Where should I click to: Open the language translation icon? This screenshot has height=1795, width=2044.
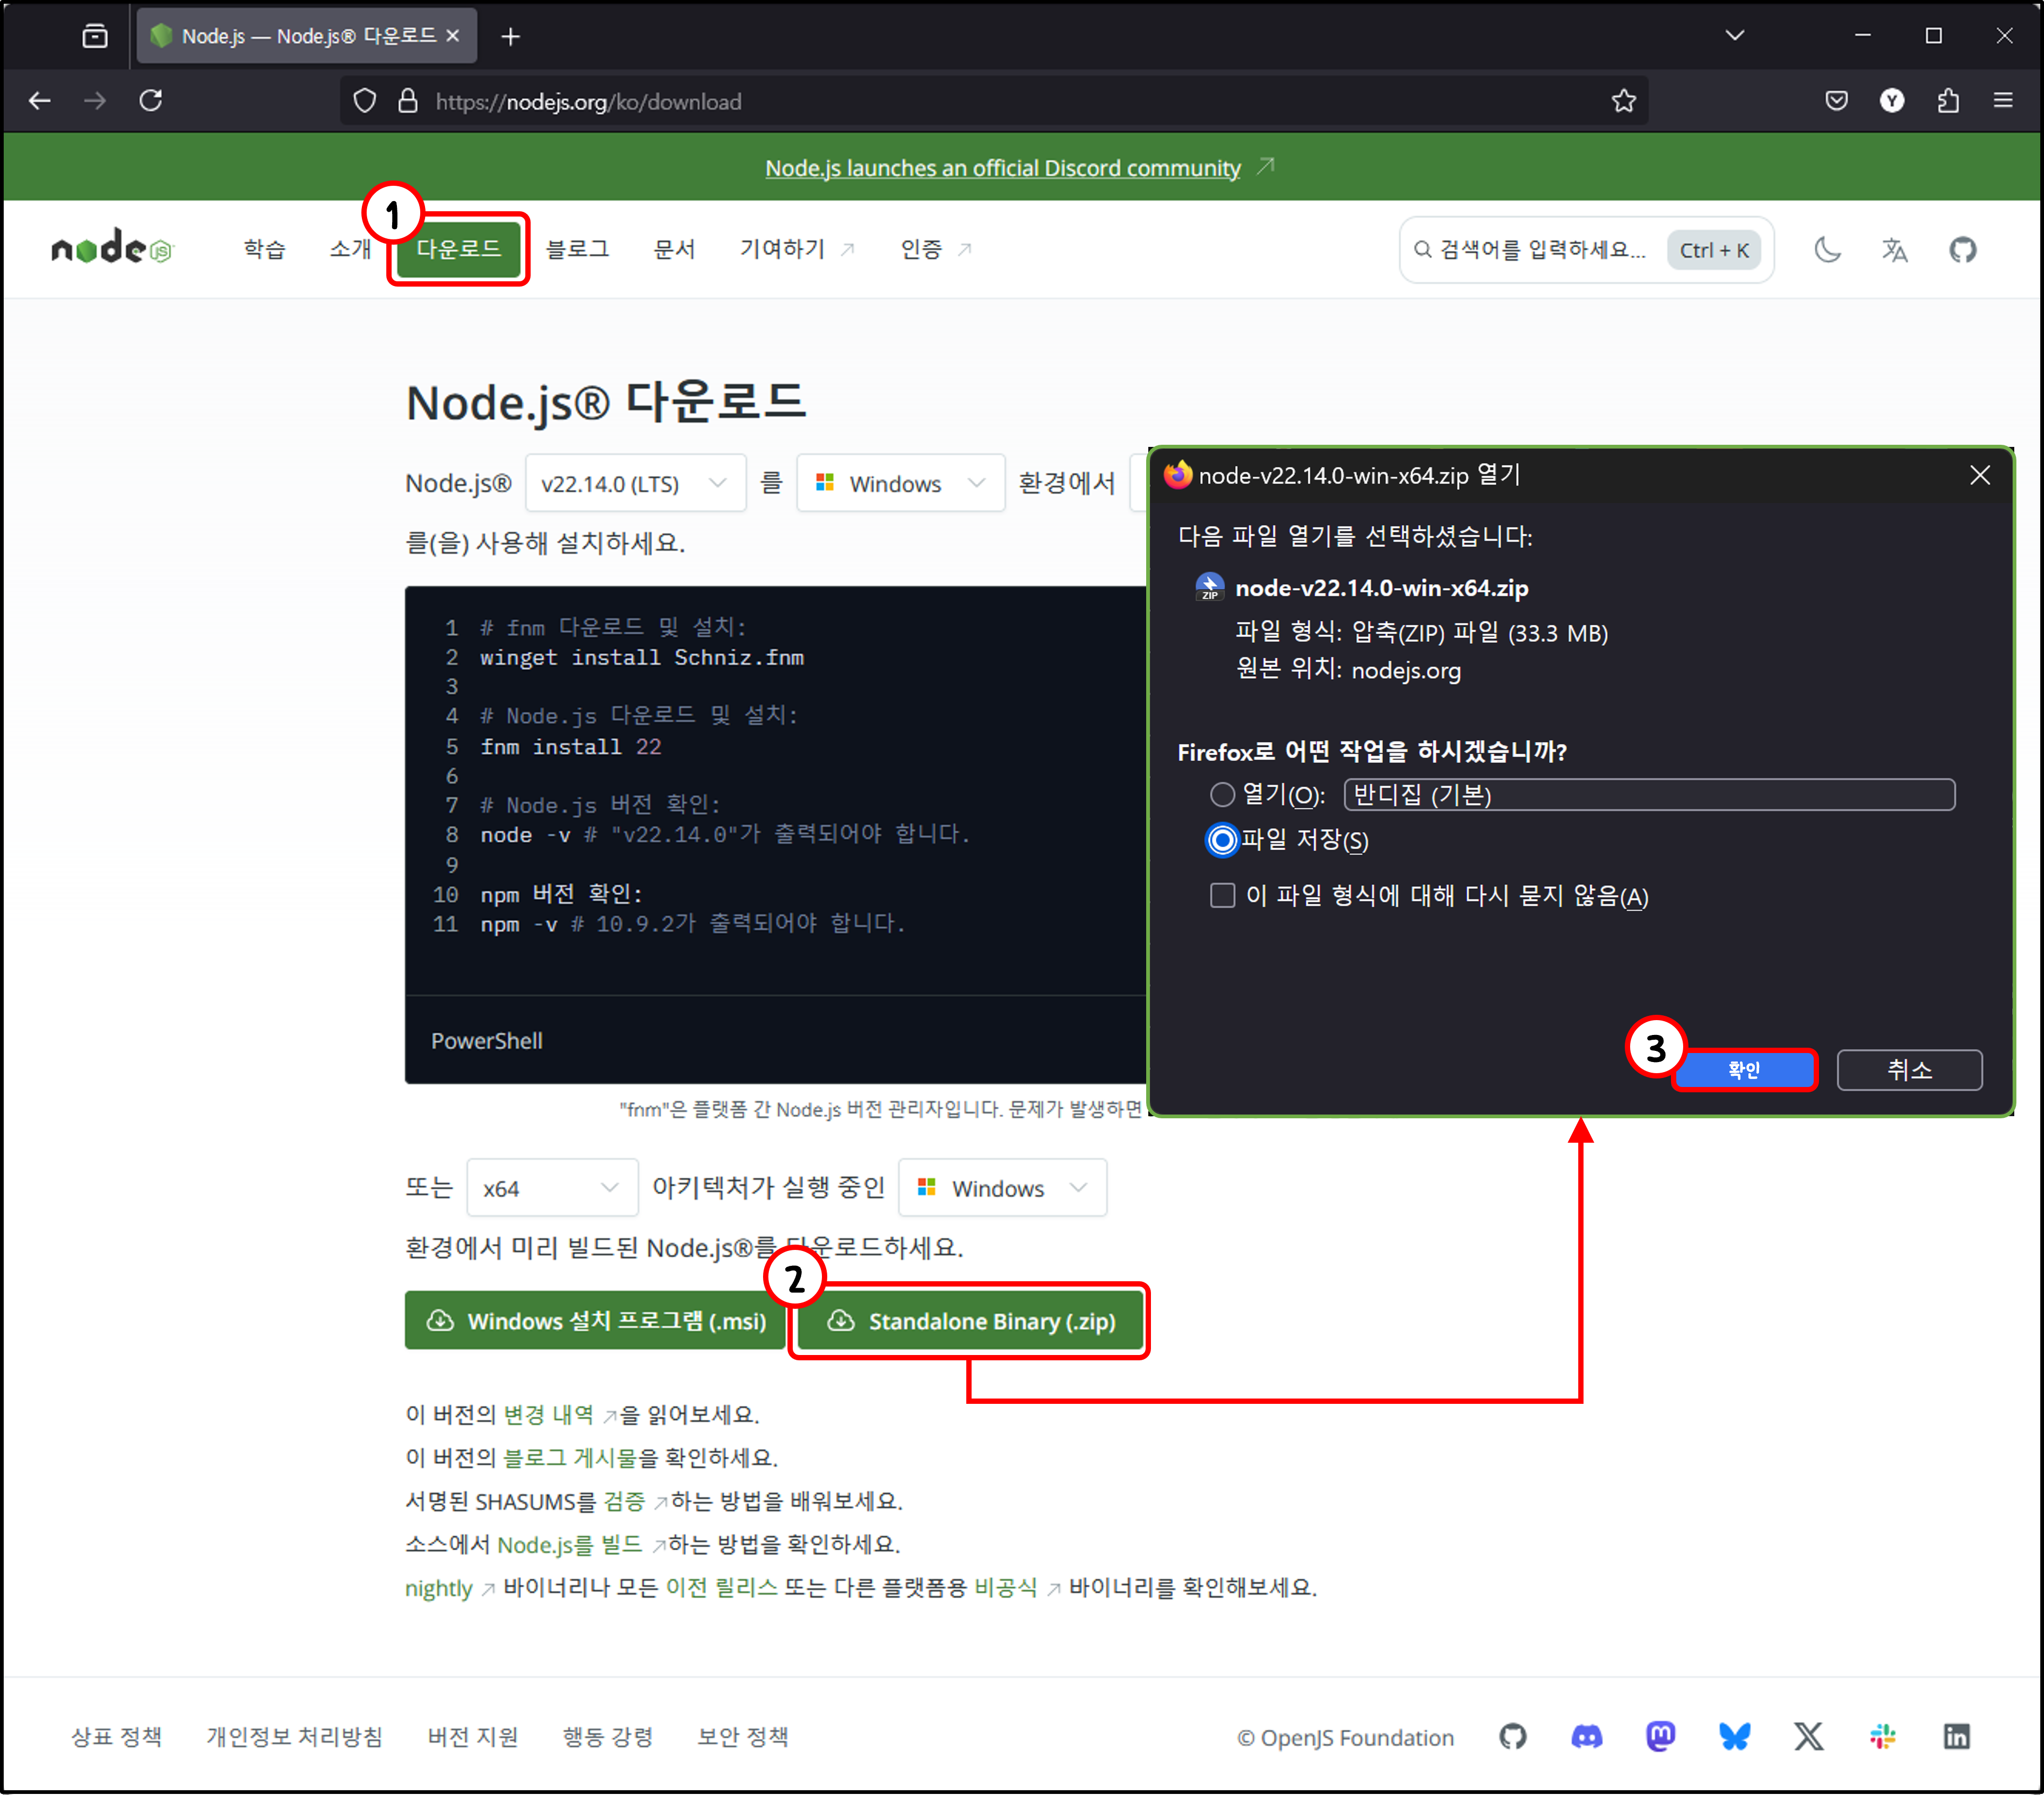click(x=1894, y=250)
